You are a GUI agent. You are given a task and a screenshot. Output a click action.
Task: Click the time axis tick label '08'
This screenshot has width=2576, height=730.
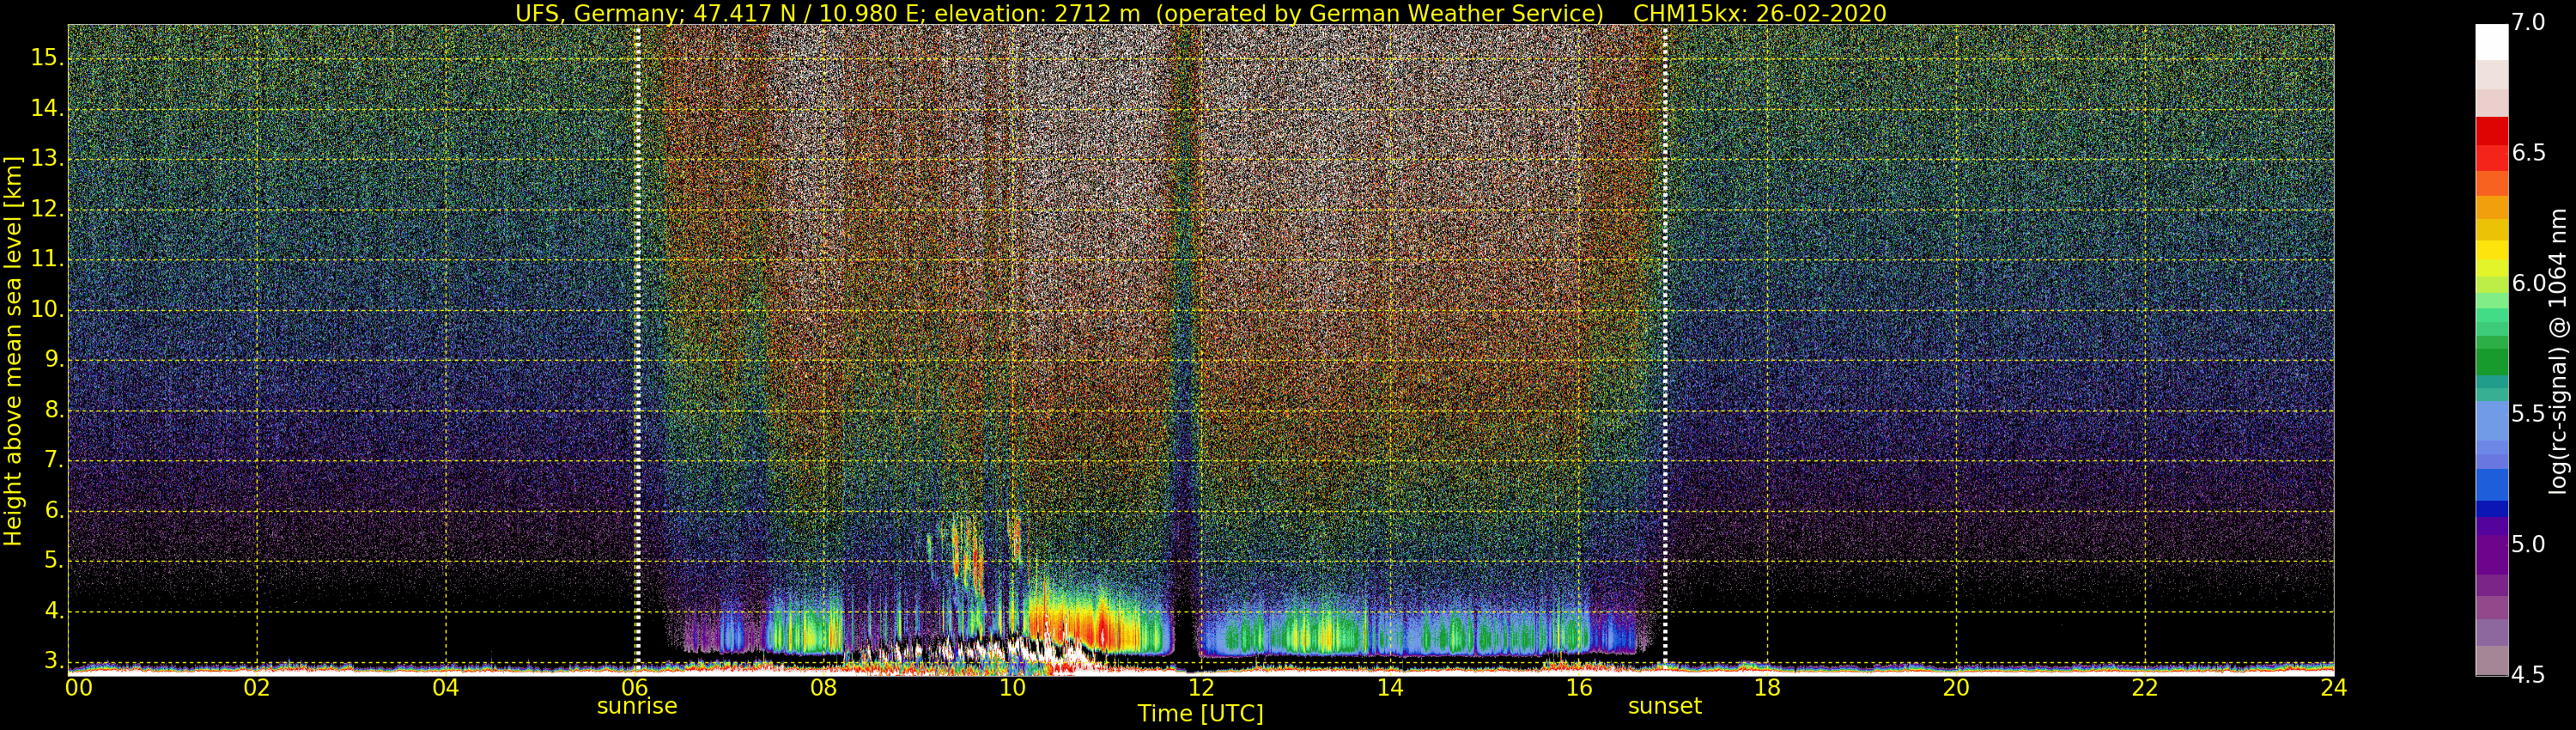(x=823, y=687)
